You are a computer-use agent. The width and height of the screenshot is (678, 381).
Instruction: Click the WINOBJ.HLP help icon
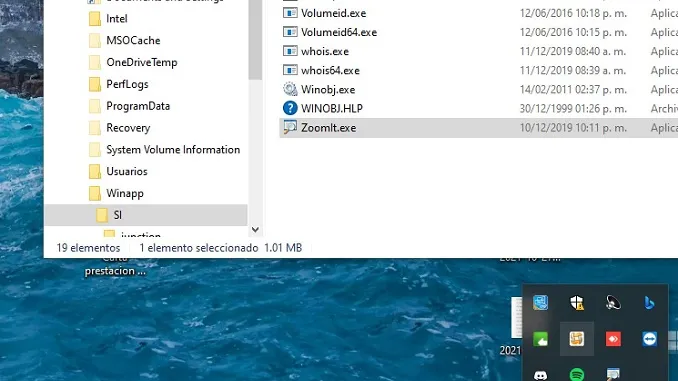coord(290,108)
